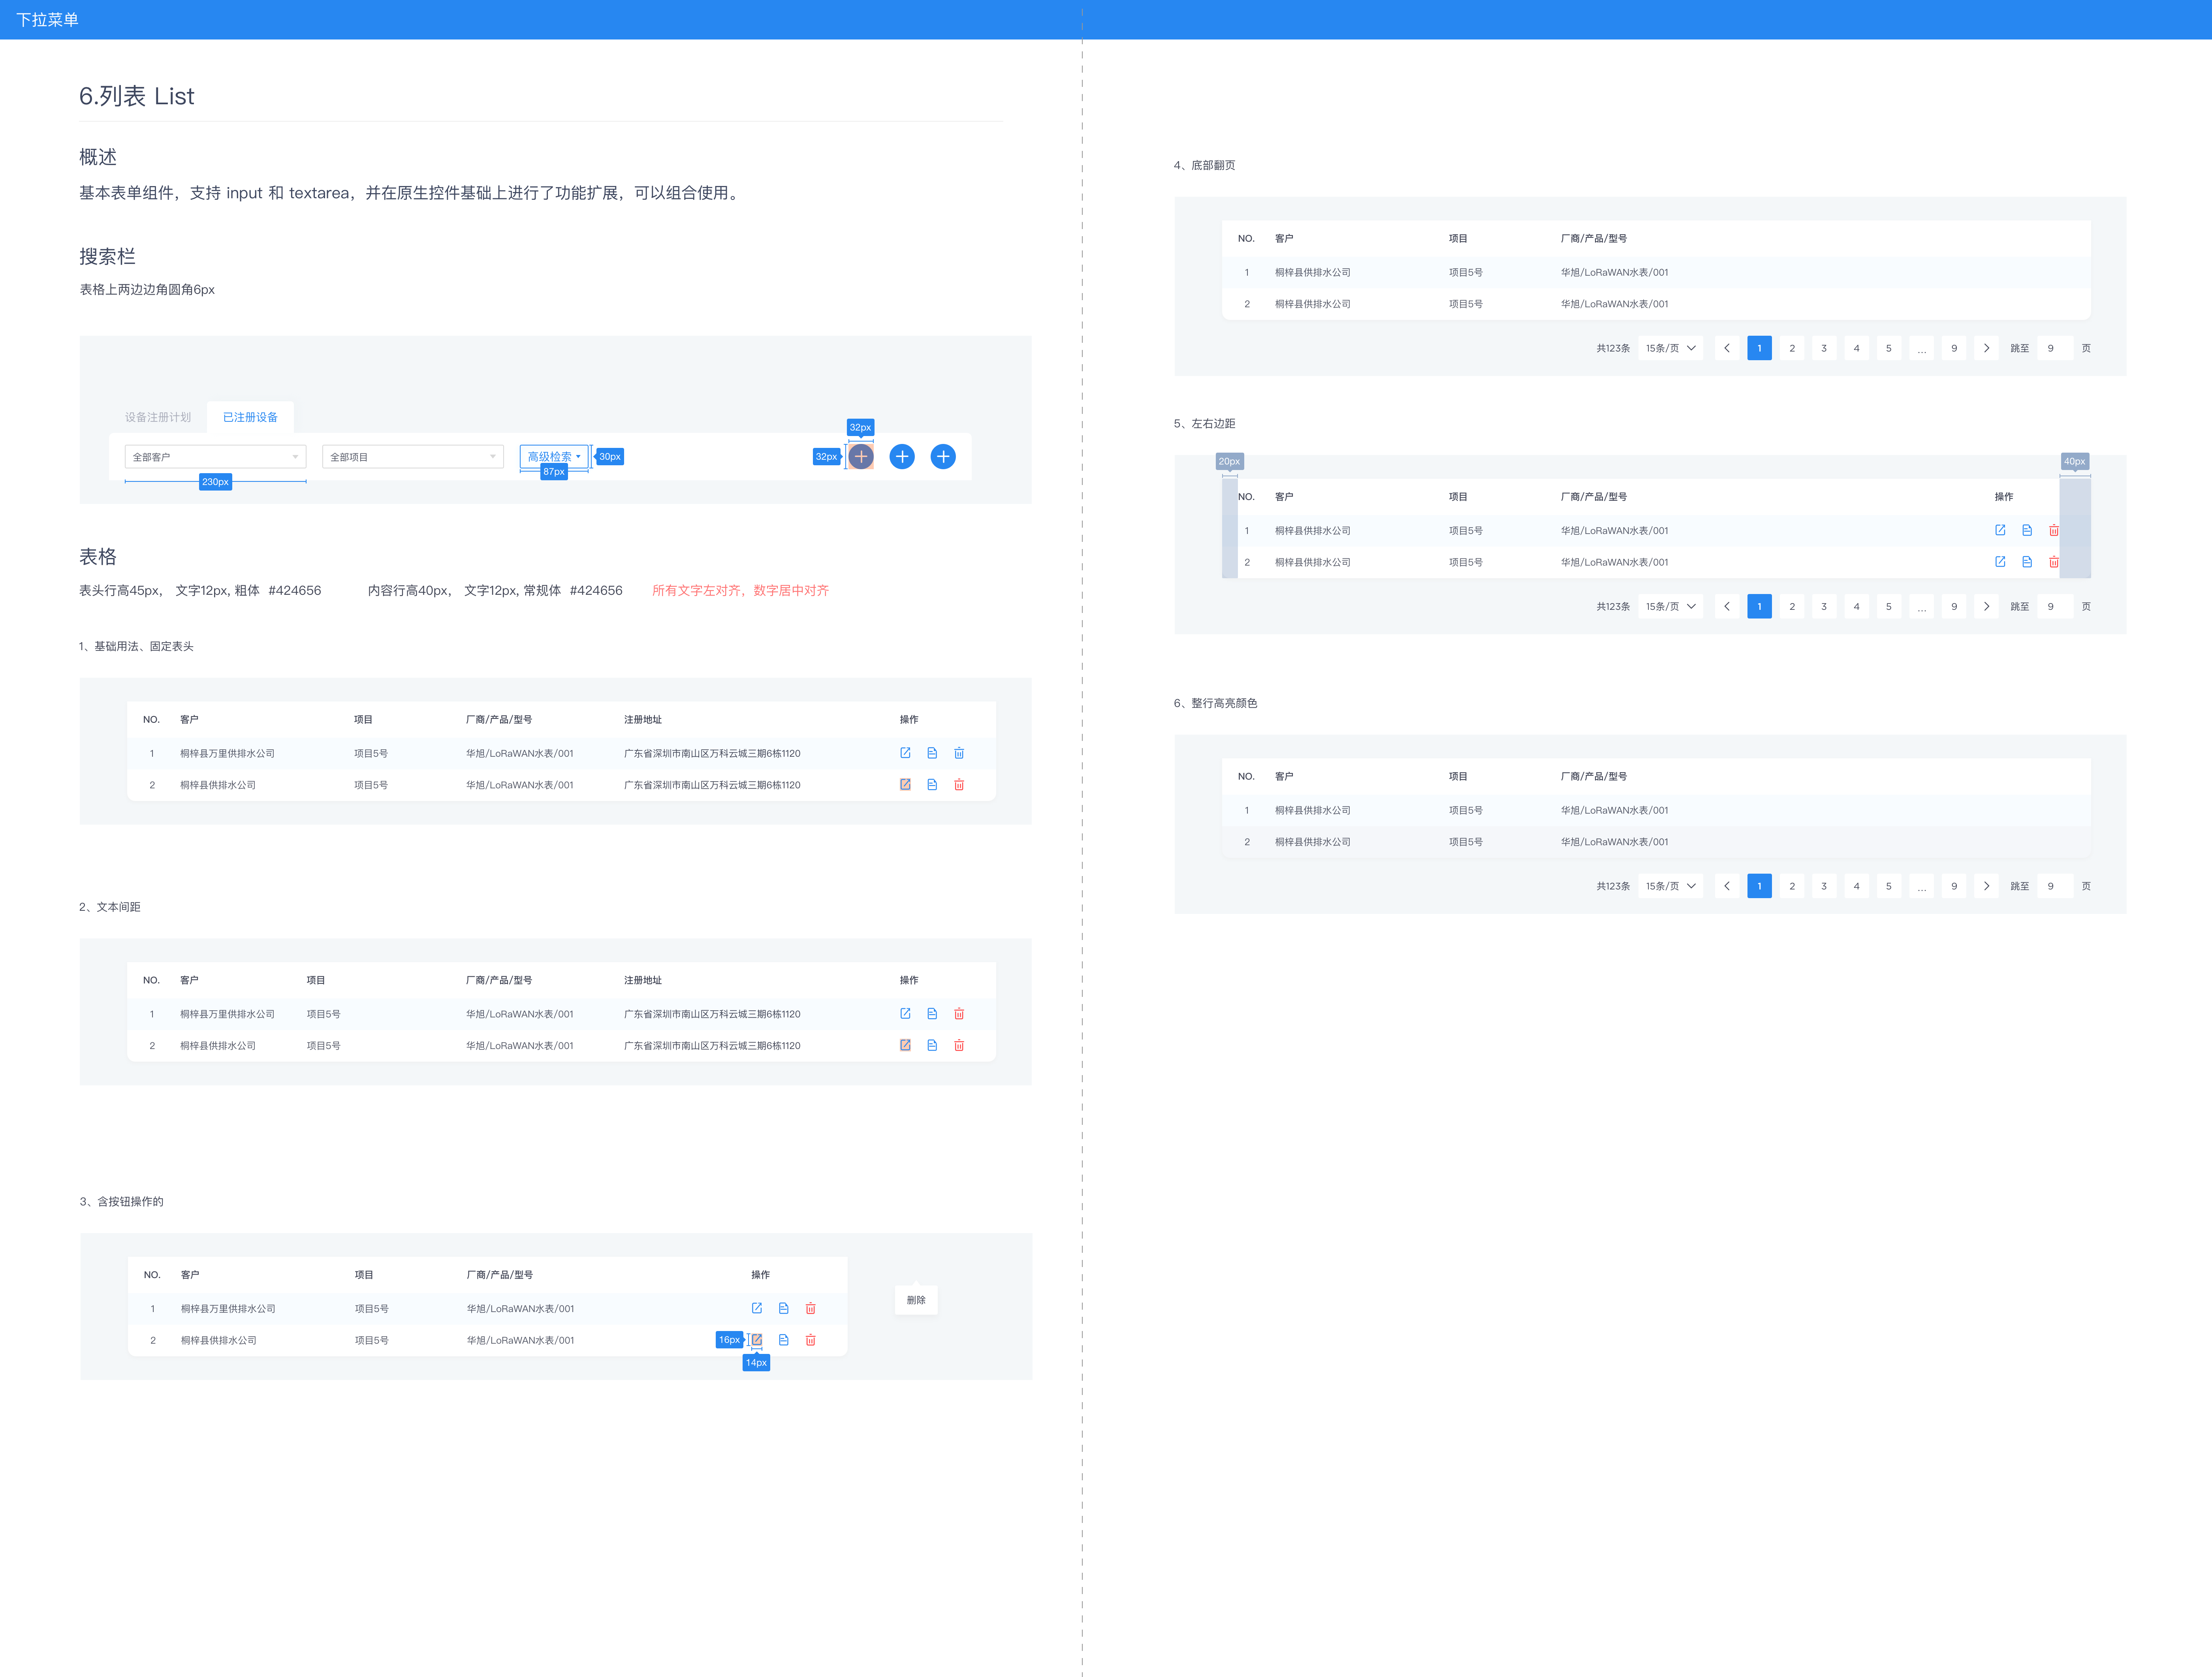The height and width of the screenshot is (1677, 2212).
Task: Open 15条/页 selector in 左右边距 section
Action: pyautogui.click(x=1671, y=606)
